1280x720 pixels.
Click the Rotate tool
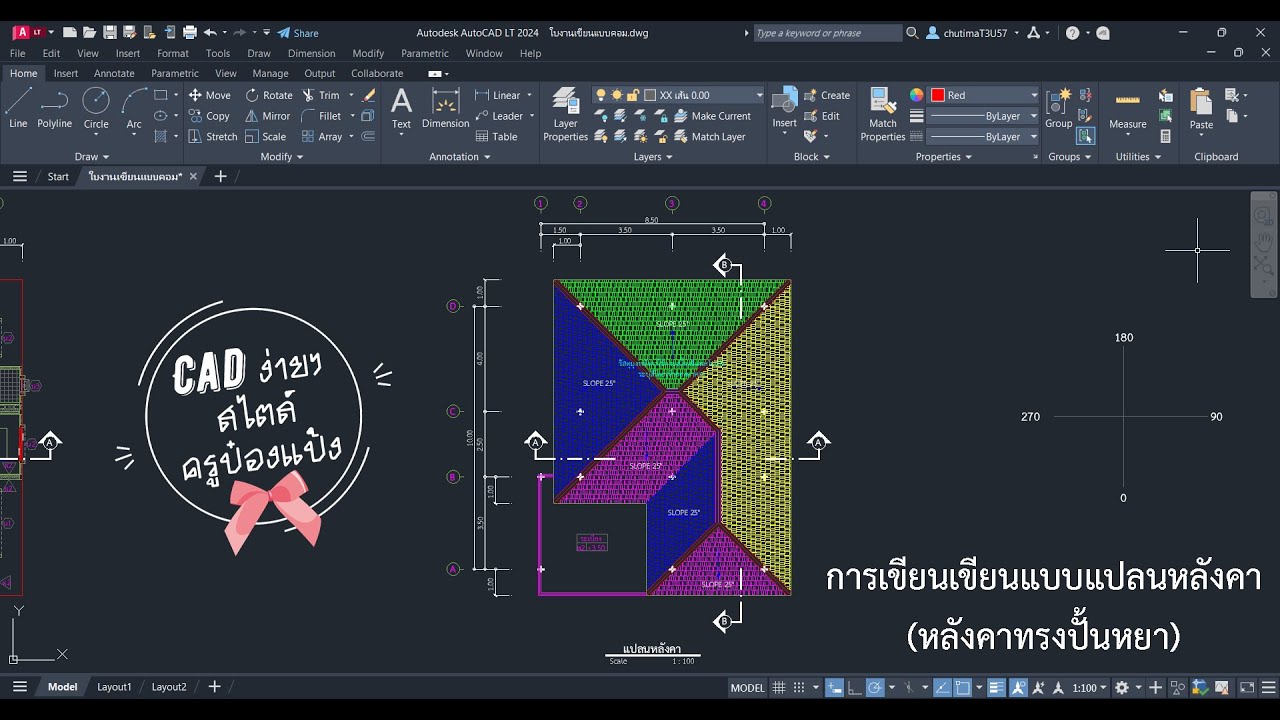[x=269, y=95]
